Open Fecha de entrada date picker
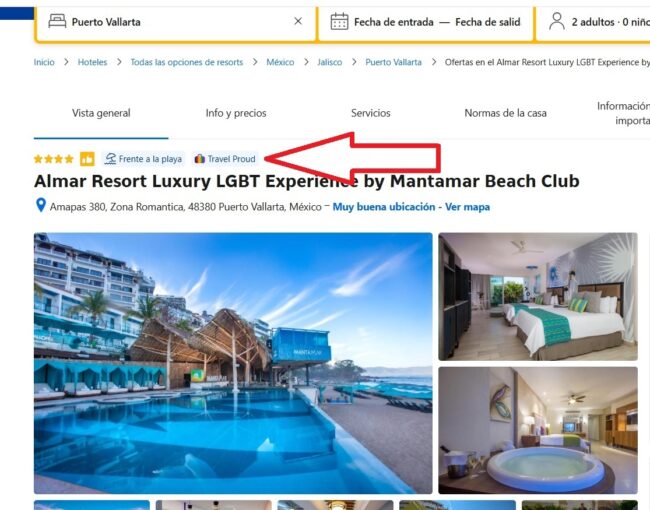The image size is (650, 510). [x=393, y=22]
